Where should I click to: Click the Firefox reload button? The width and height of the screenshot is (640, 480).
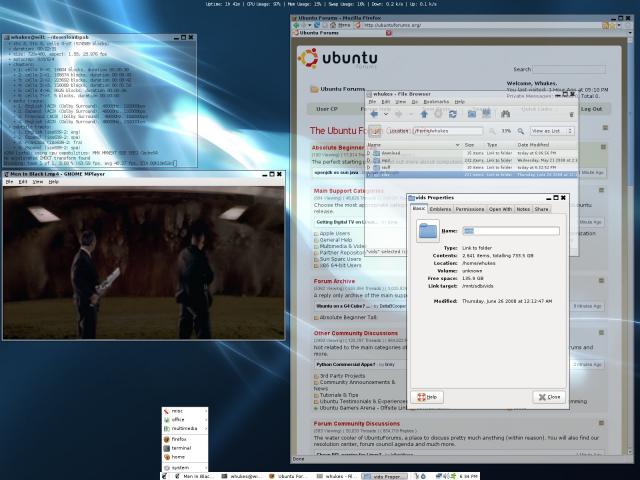317,25
